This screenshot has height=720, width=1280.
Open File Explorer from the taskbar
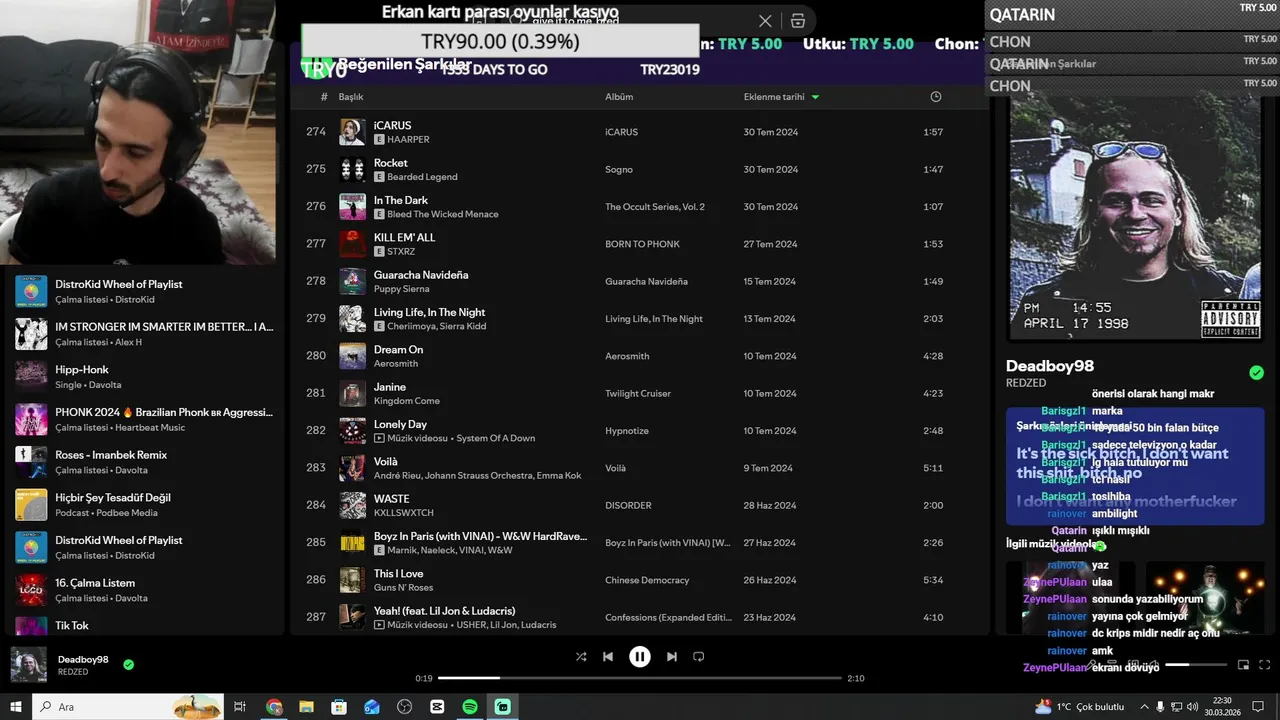click(x=307, y=707)
